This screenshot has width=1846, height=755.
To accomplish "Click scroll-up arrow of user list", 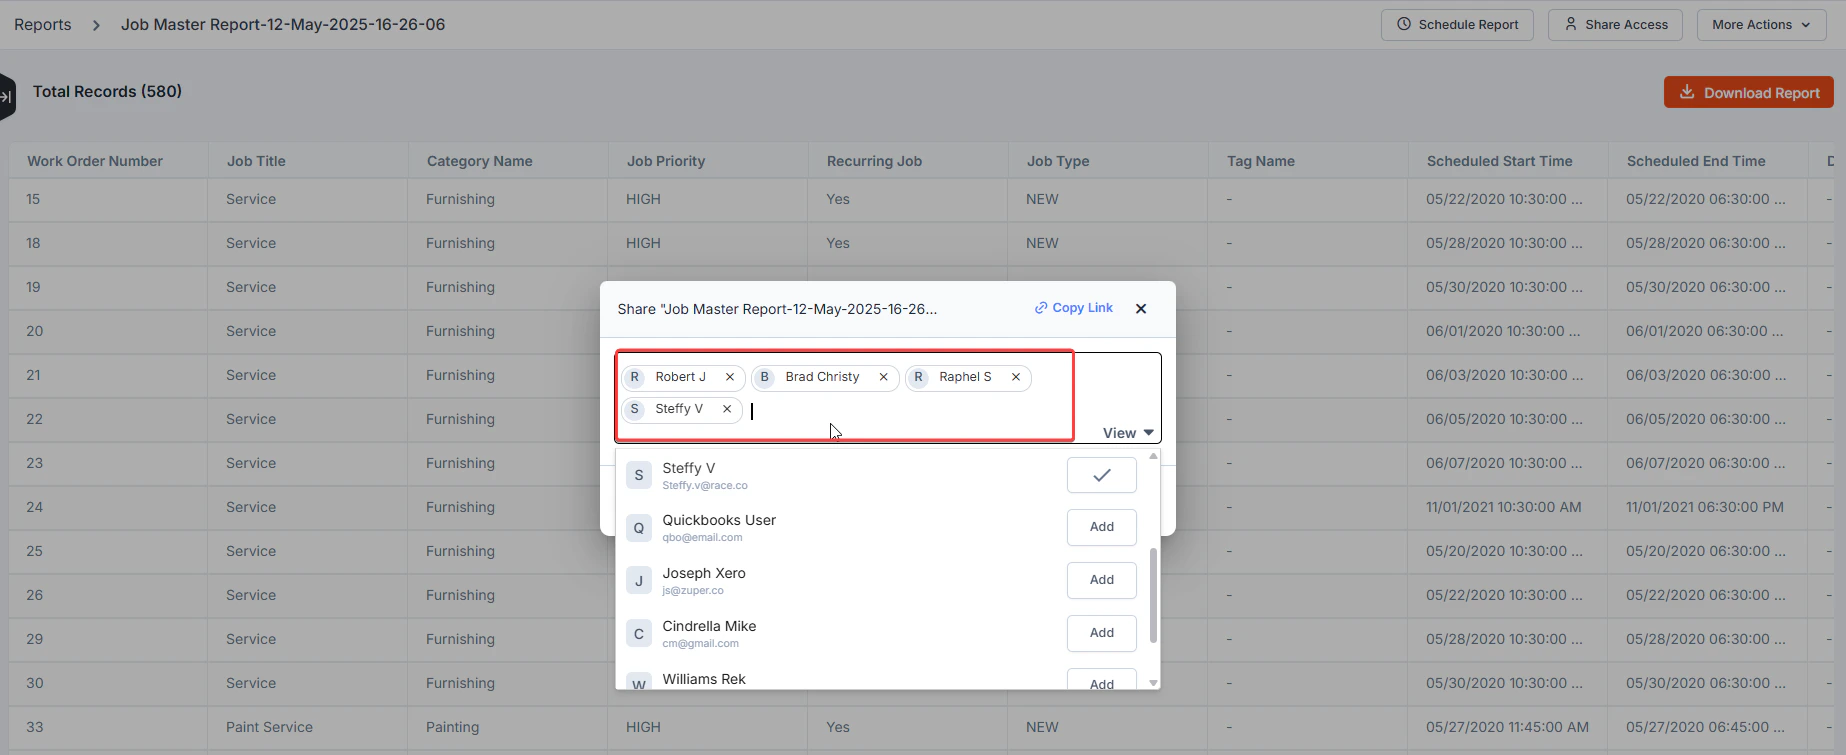I will pyautogui.click(x=1153, y=456).
